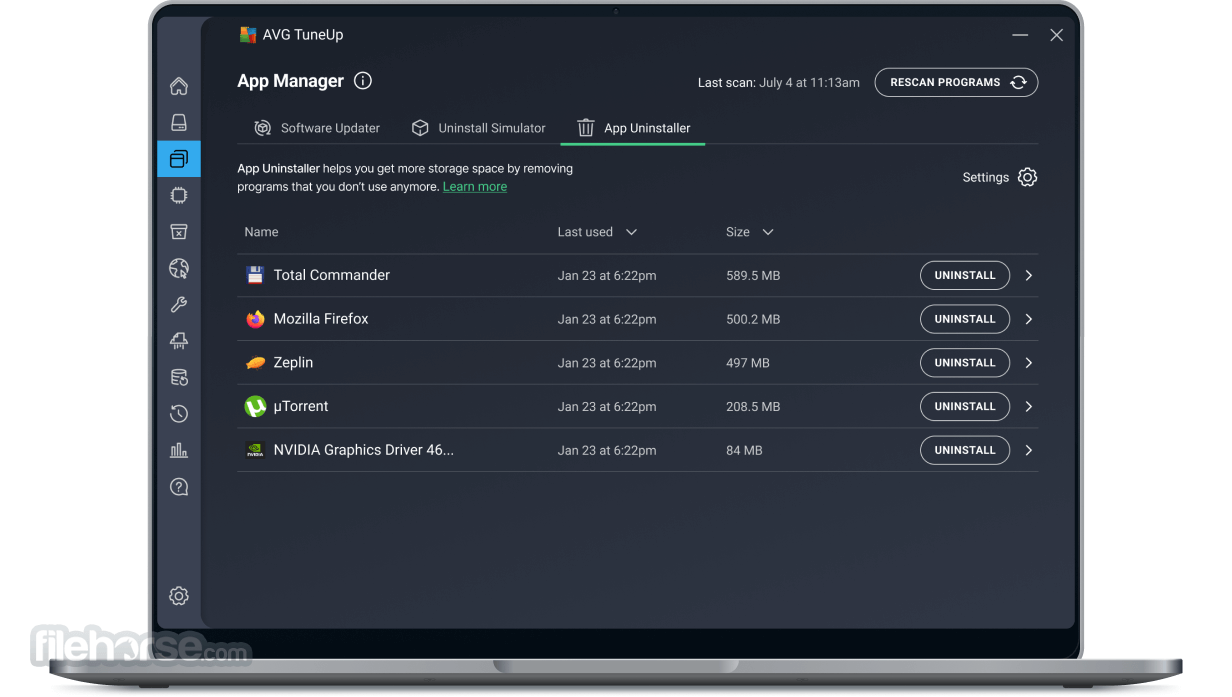The width and height of the screenshot is (1232, 697).
Task: Select the µTorrent name text
Action: [301, 407]
